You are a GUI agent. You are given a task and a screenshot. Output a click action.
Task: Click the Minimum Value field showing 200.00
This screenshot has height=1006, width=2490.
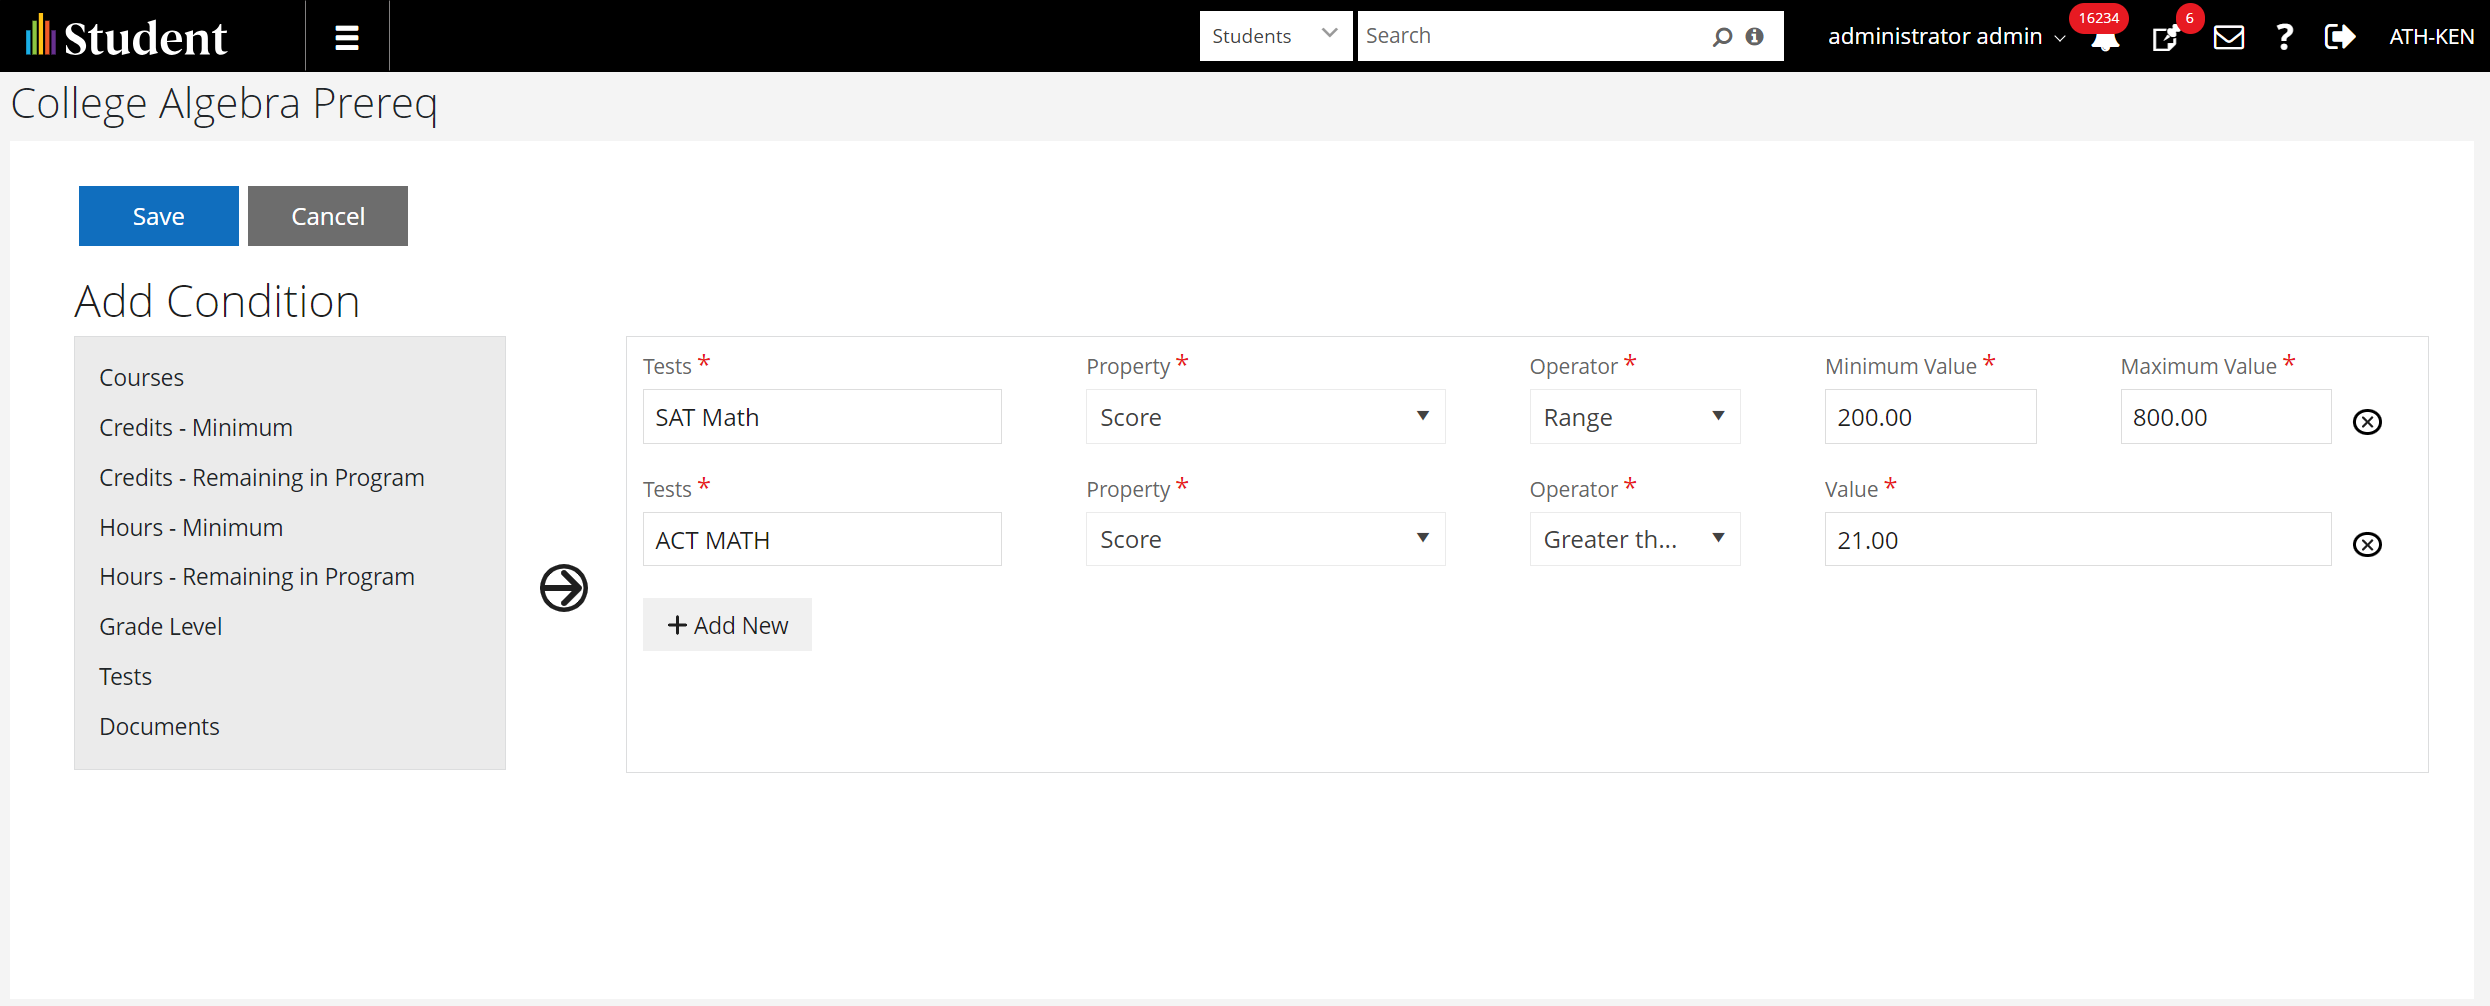click(x=1929, y=417)
